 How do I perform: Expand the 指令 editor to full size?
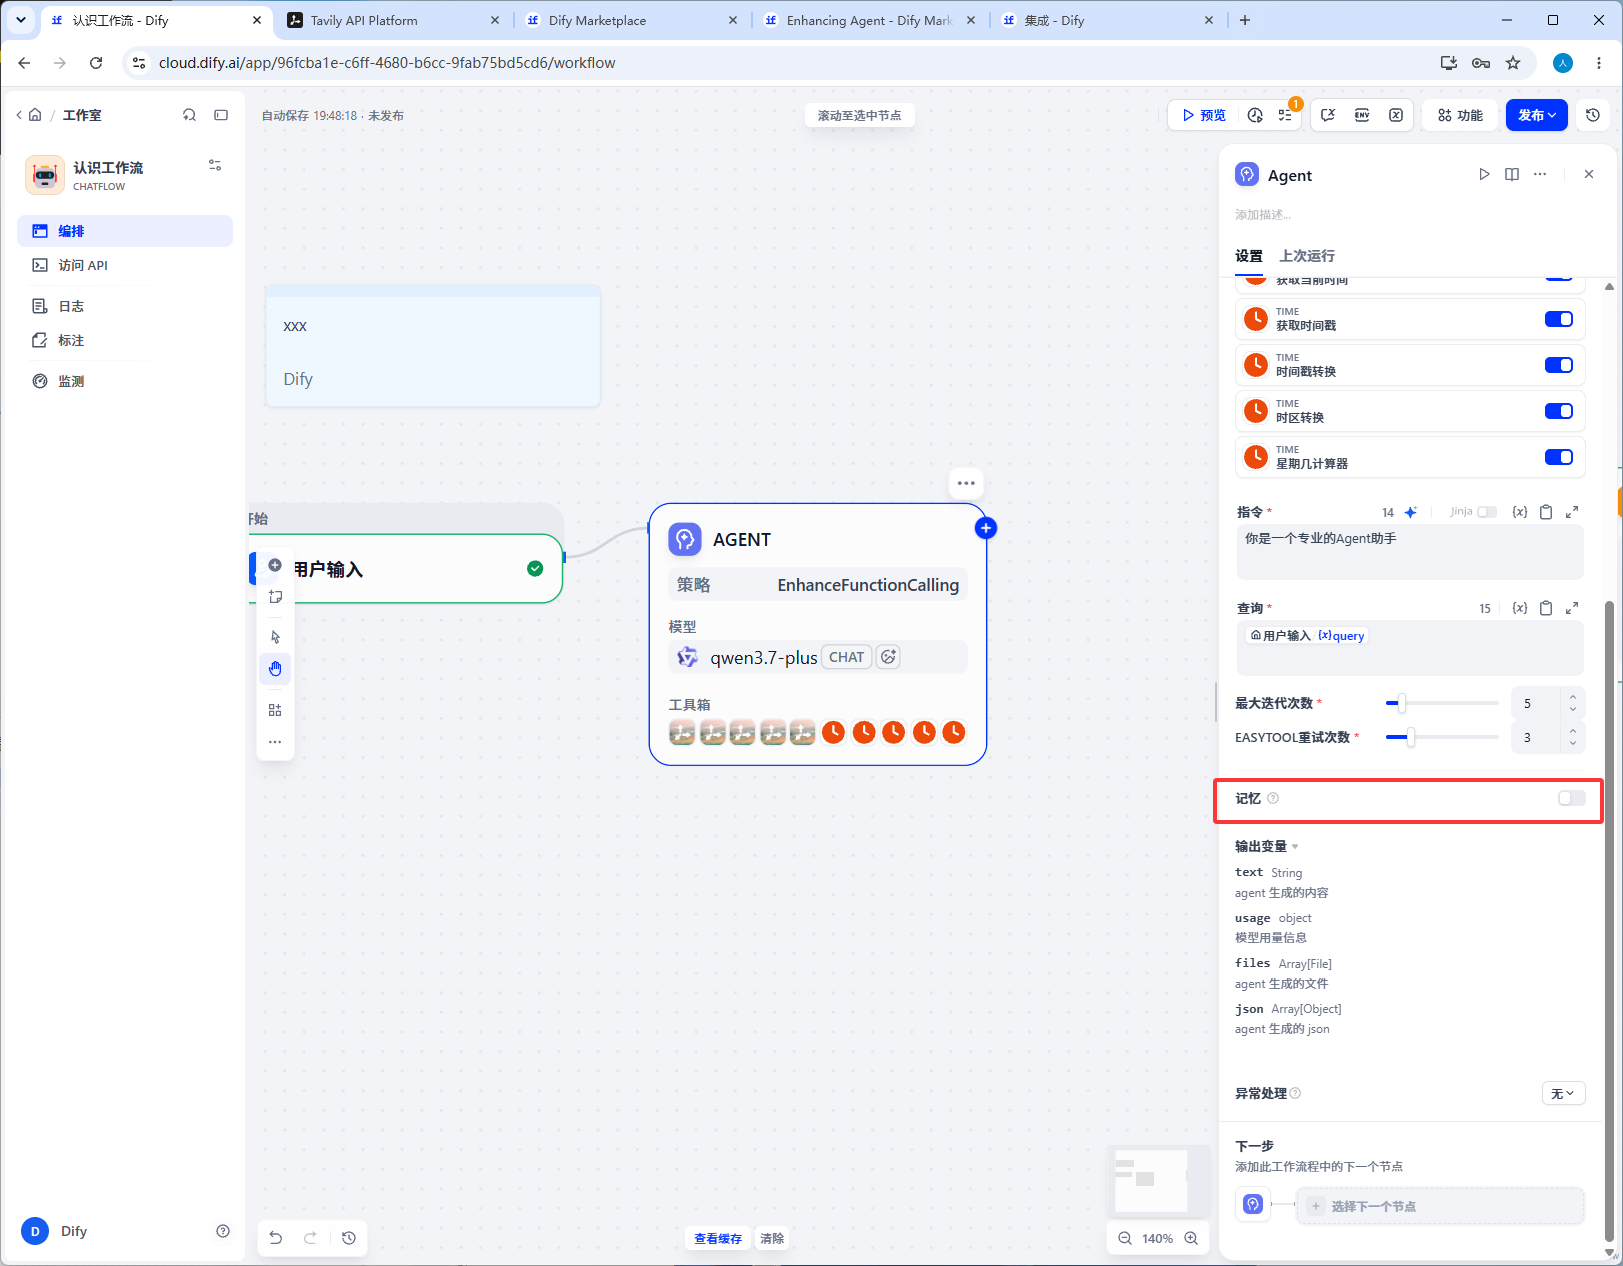pyautogui.click(x=1572, y=512)
